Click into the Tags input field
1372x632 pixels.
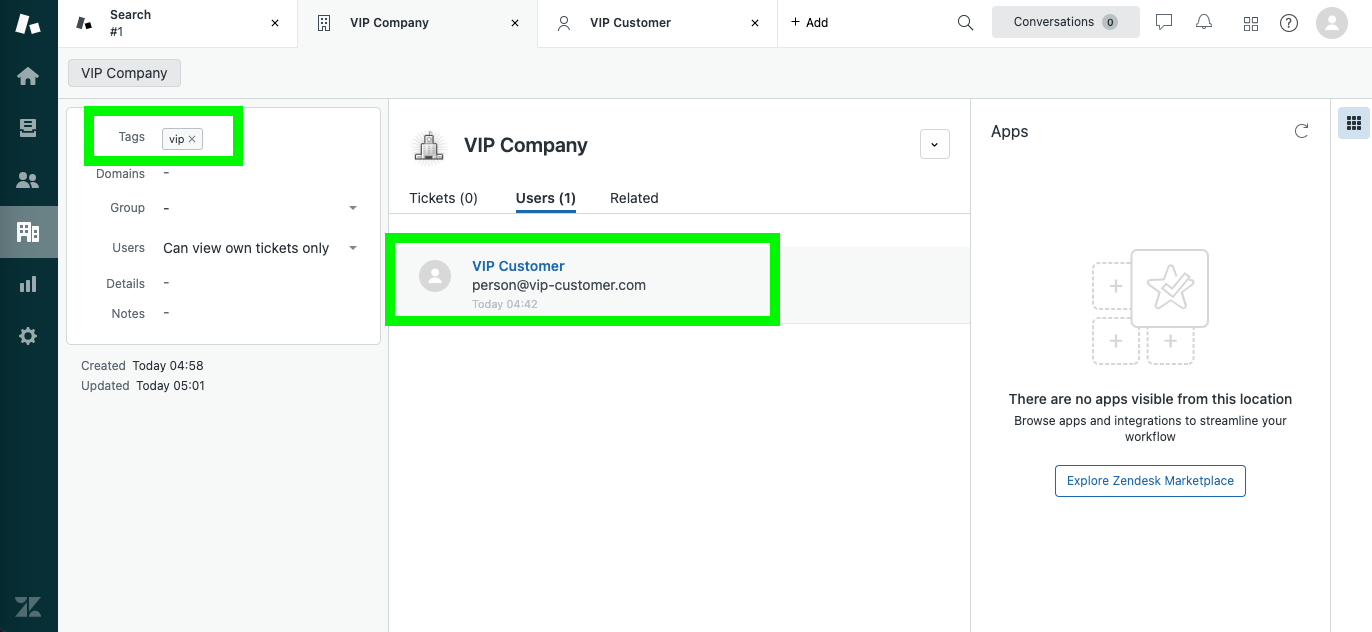[x=260, y=139]
